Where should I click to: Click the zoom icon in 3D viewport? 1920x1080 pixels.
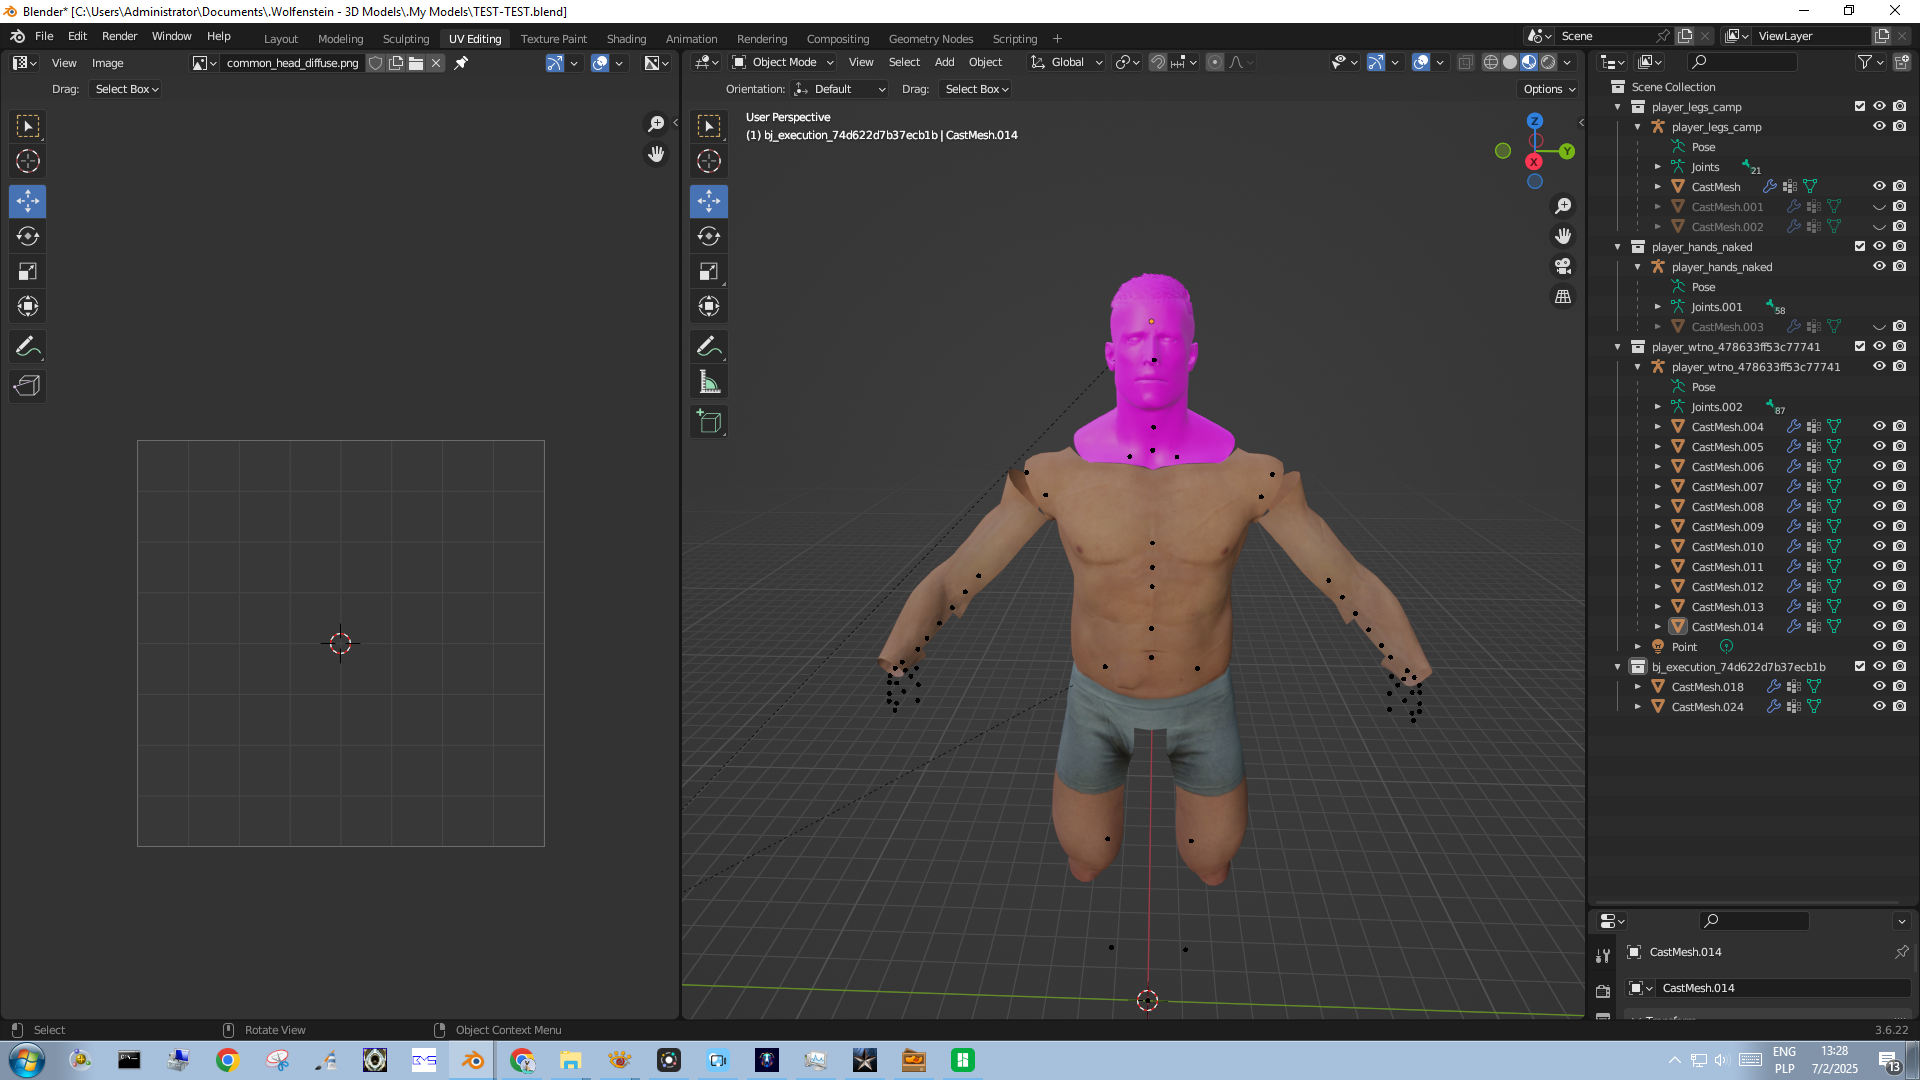[x=1563, y=206]
